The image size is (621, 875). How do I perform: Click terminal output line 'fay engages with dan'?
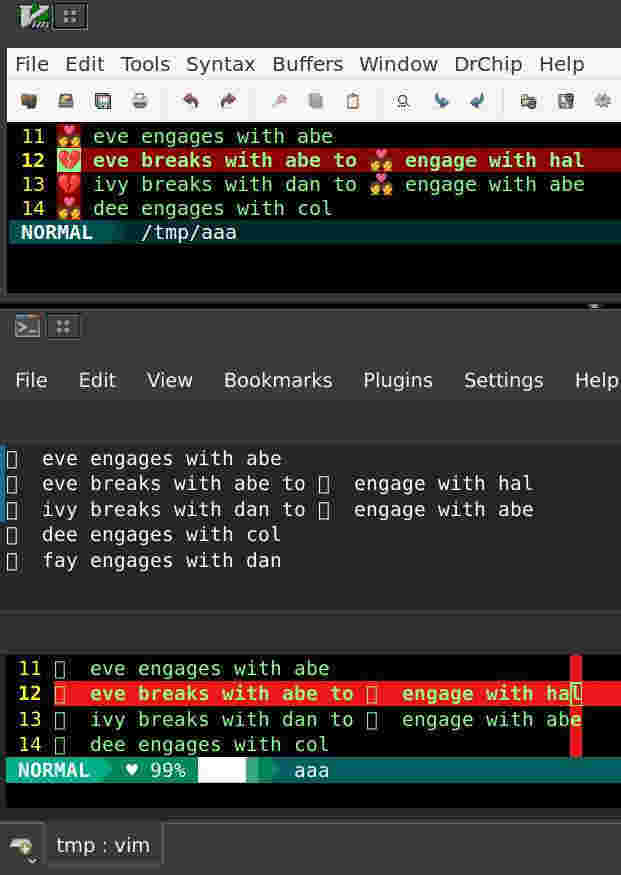point(161,561)
